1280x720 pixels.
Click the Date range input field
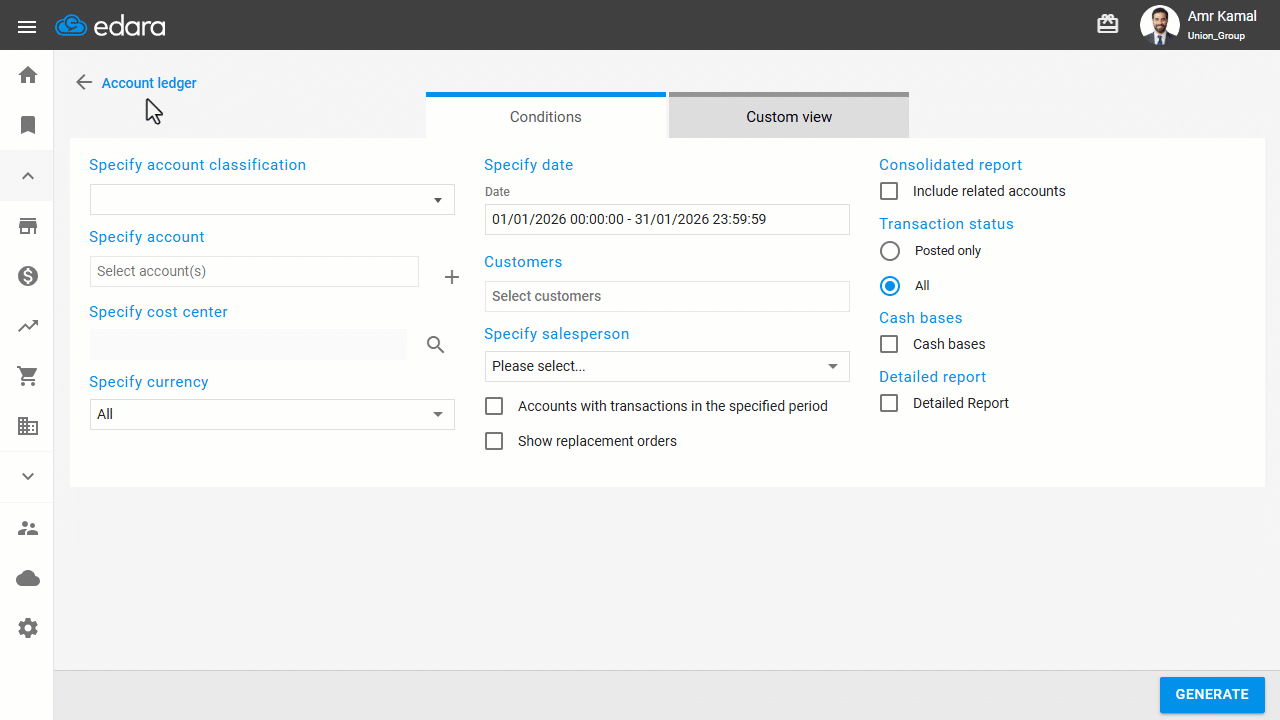667,219
